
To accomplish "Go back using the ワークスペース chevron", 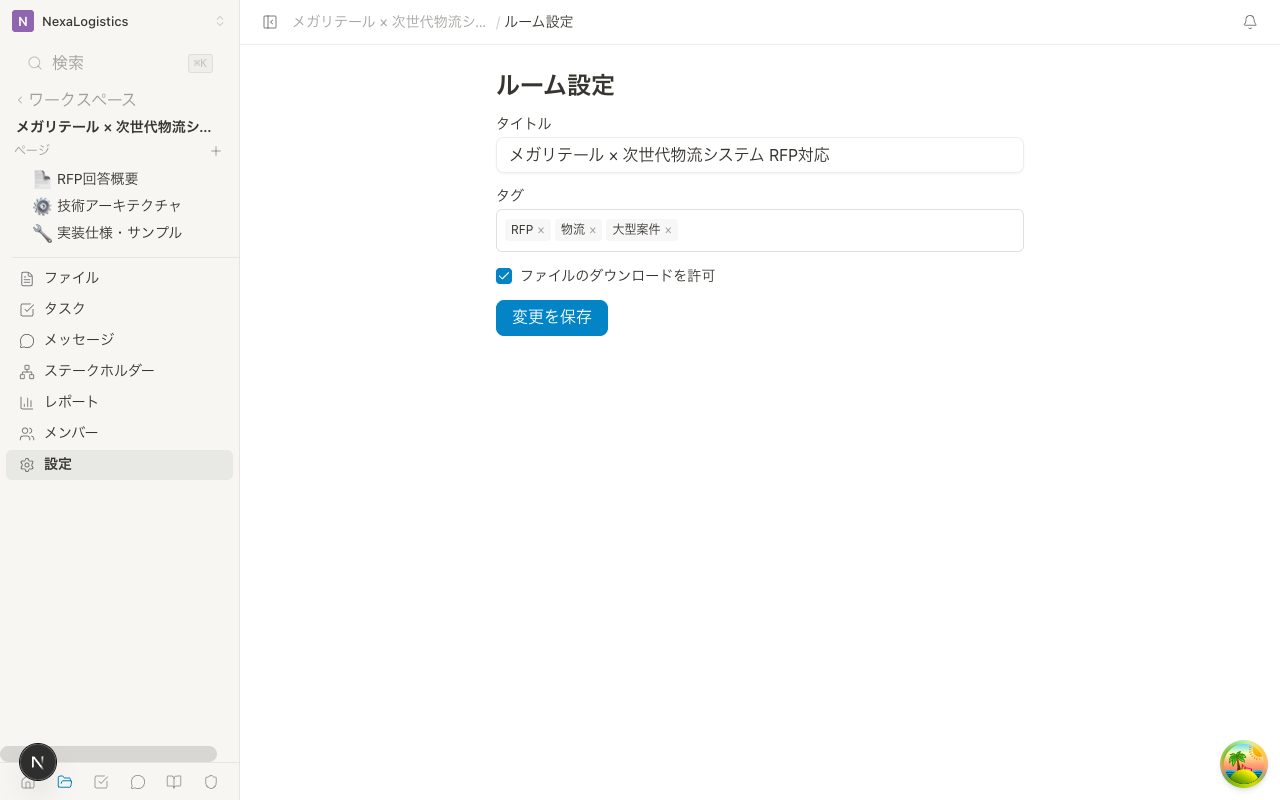I will point(18,99).
